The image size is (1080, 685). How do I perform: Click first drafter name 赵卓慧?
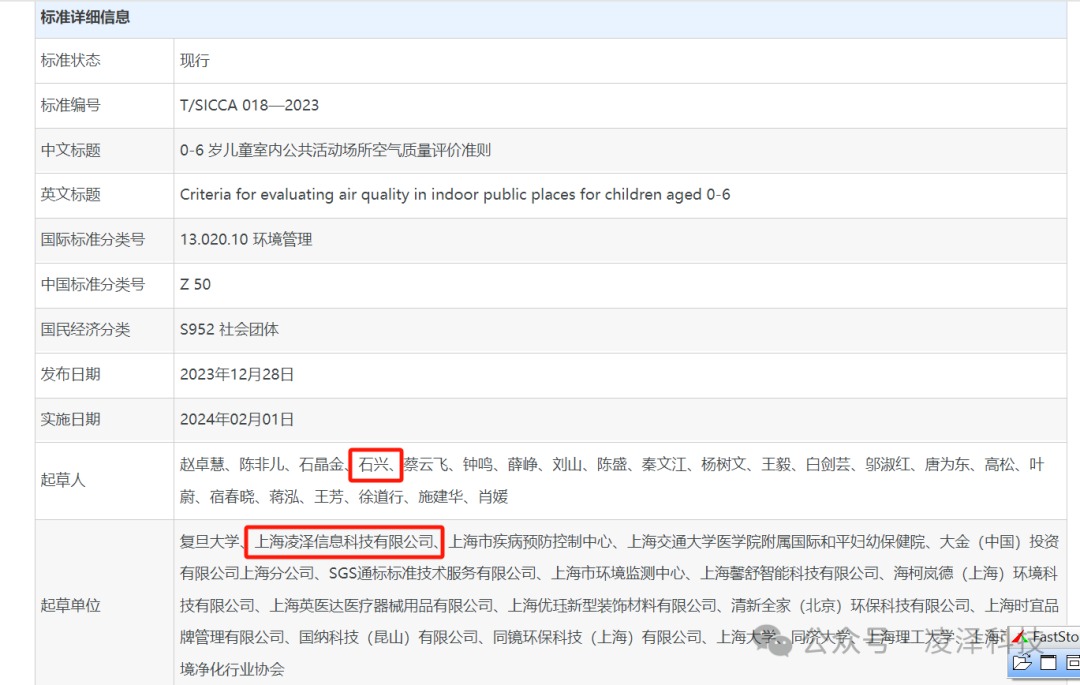tap(204, 464)
